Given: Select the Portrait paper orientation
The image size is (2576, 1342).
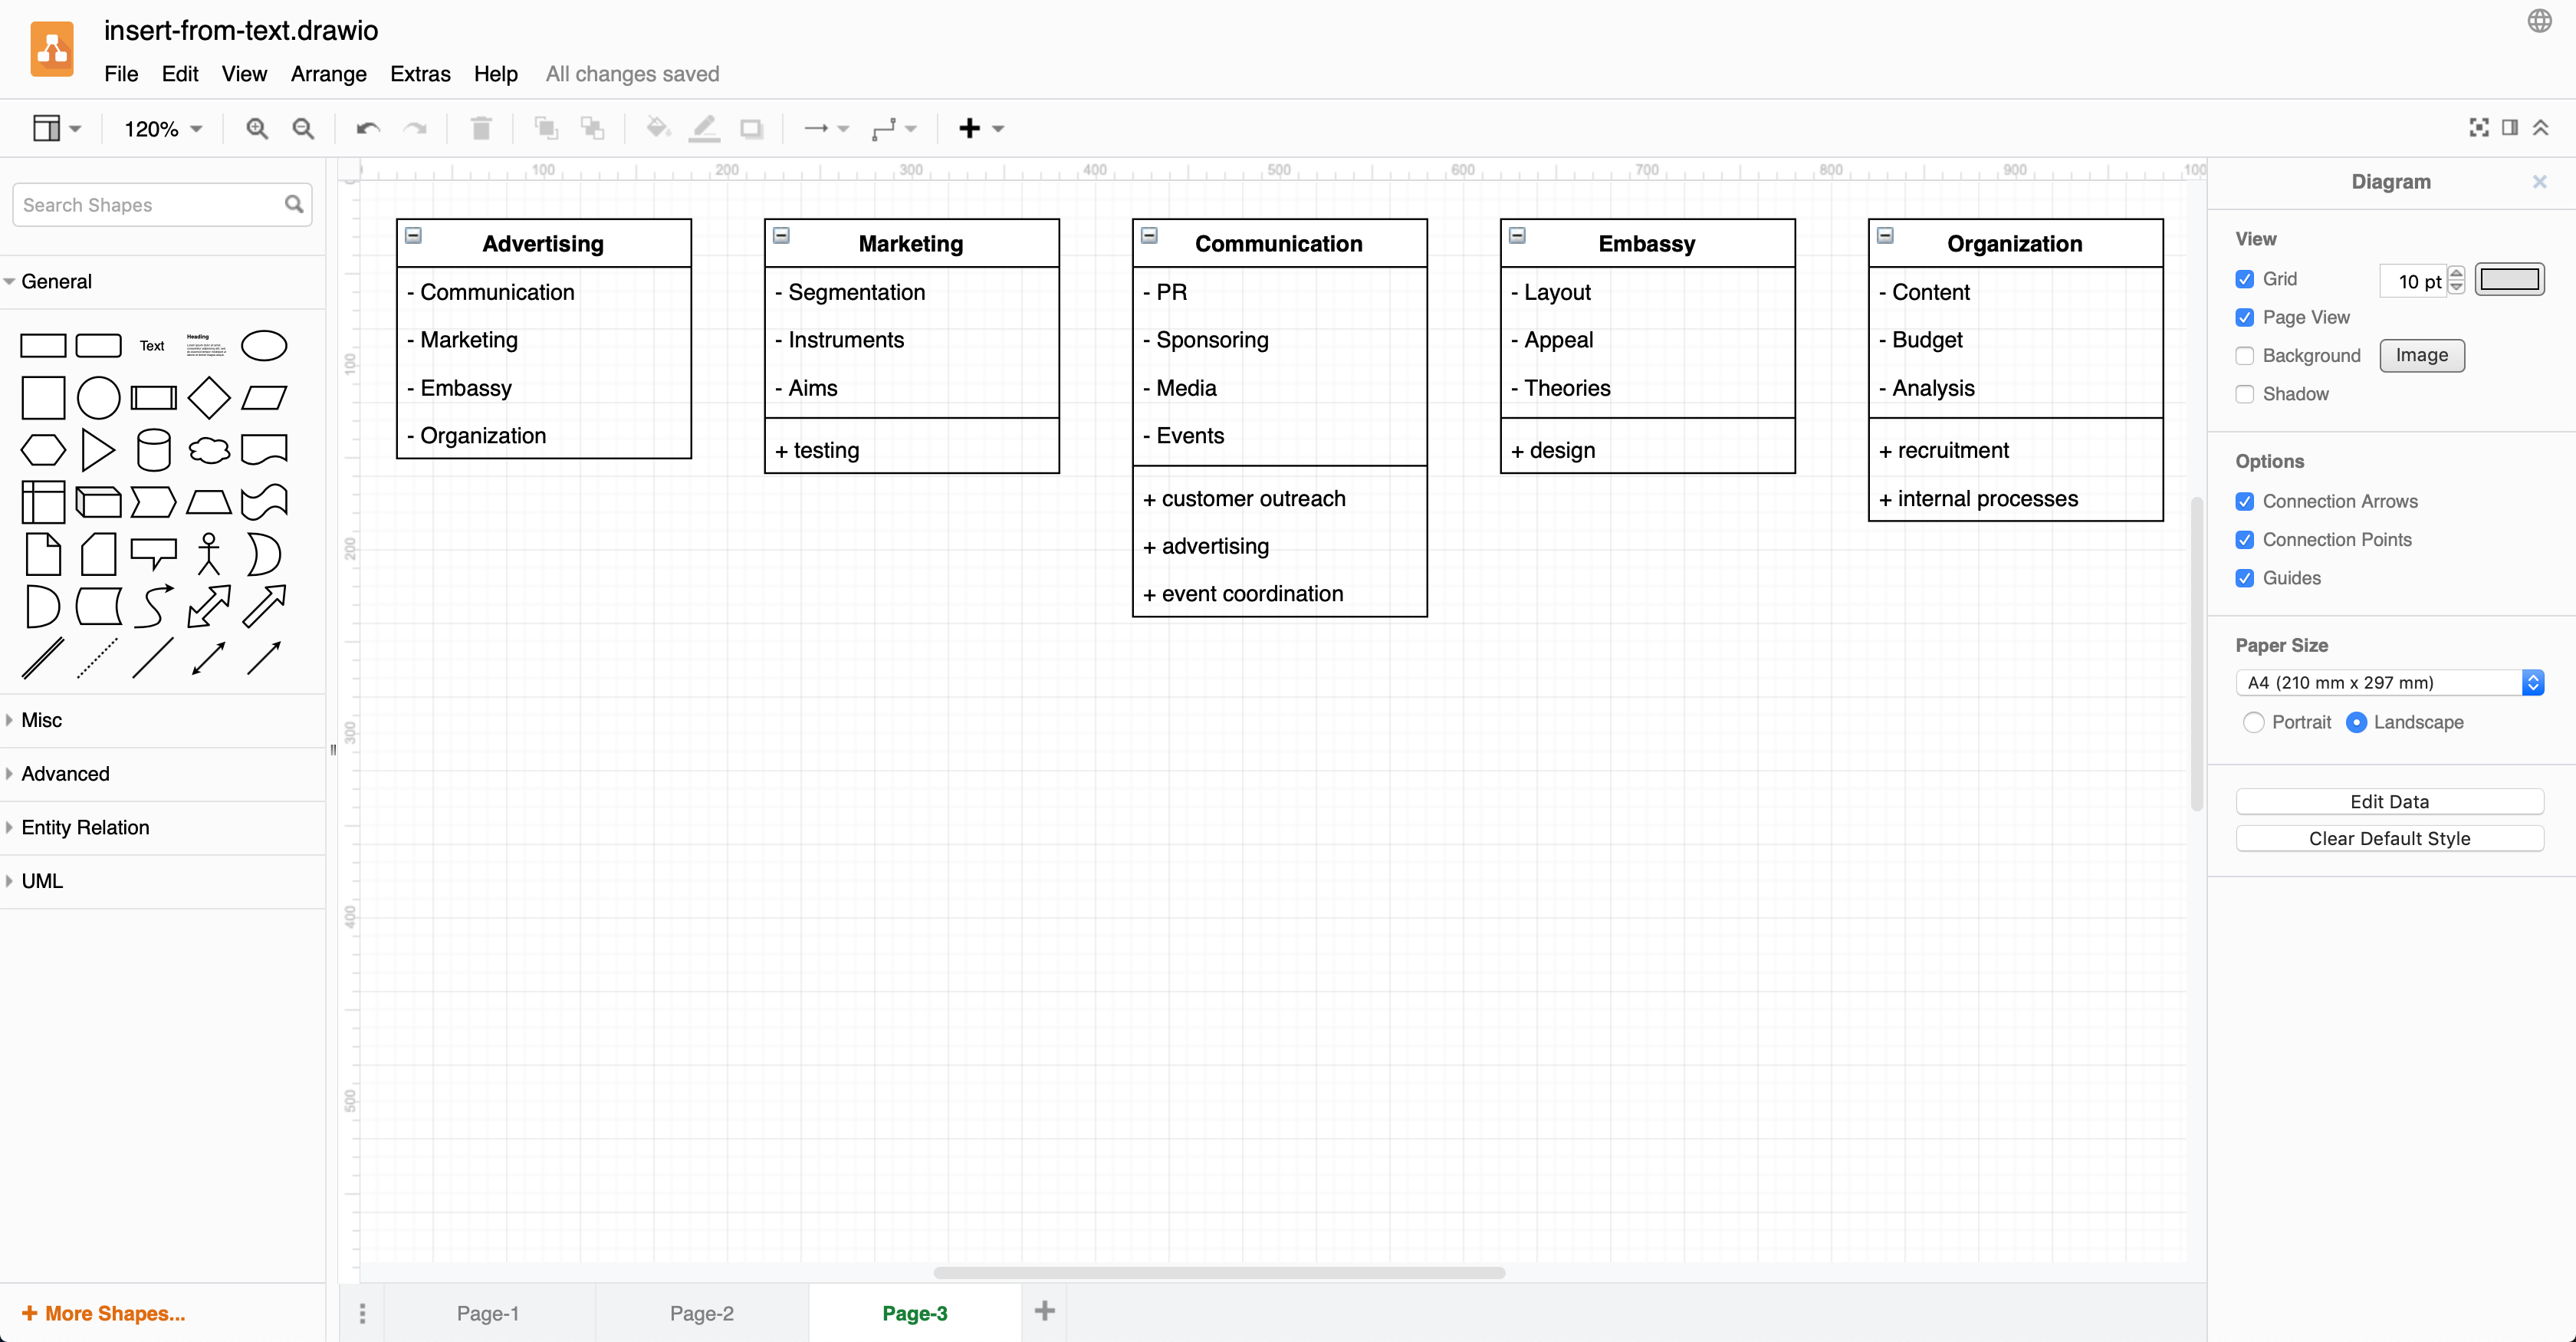Looking at the screenshot, I should pyautogui.click(x=2255, y=721).
